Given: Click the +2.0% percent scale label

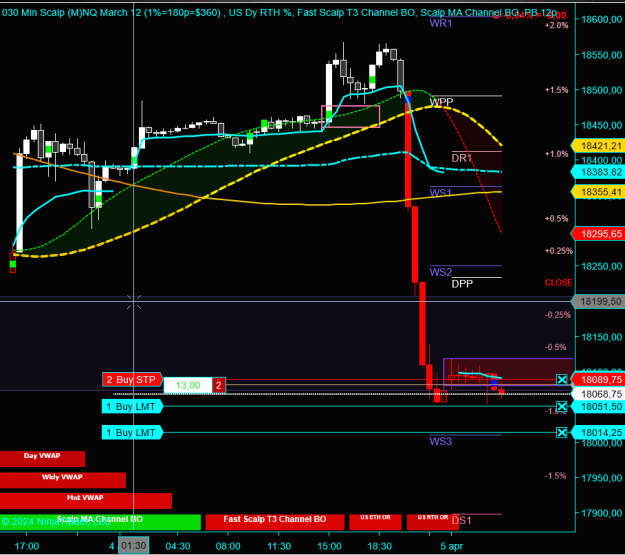Looking at the screenshot, I should [x=556, y=26].
